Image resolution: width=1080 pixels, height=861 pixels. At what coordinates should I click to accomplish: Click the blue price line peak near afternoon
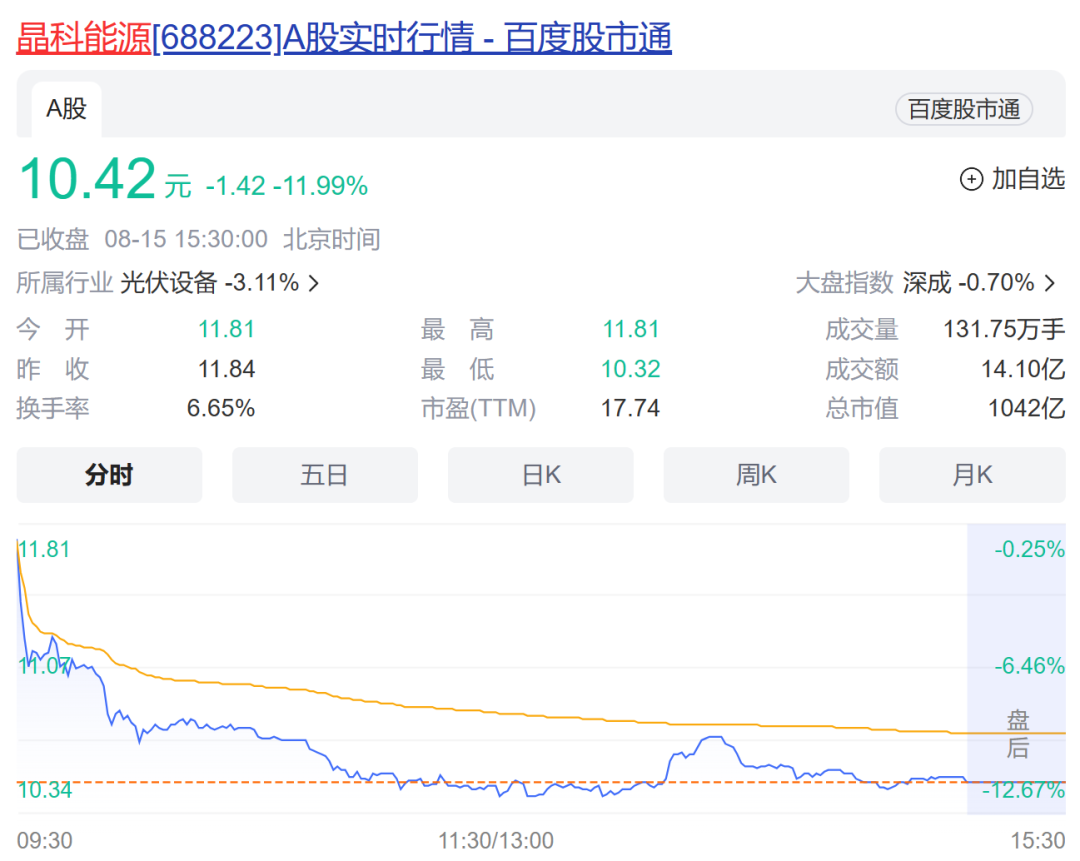tap(715, 738)
